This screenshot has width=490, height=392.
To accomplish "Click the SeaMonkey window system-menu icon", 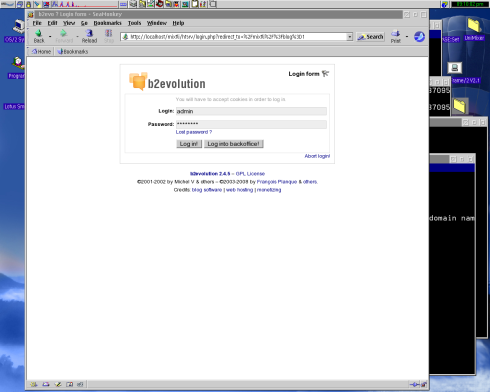I will click(31, 14).
